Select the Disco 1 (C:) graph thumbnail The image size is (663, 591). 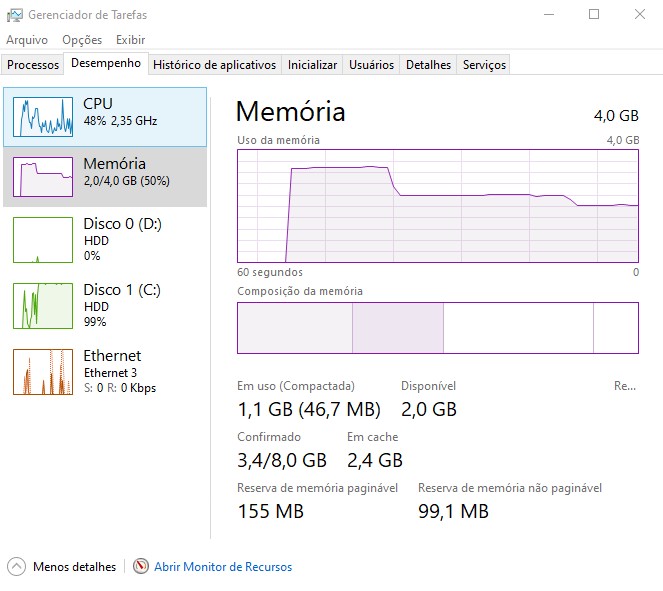click(x=43, y=306)
